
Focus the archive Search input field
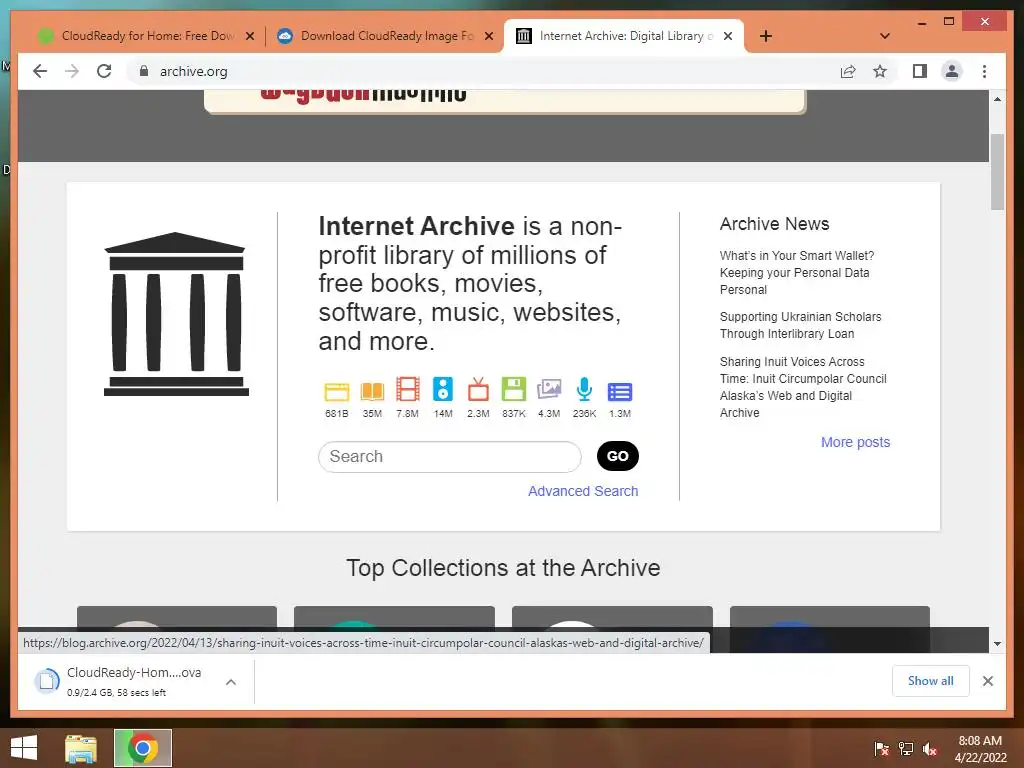tap(449, 456)
